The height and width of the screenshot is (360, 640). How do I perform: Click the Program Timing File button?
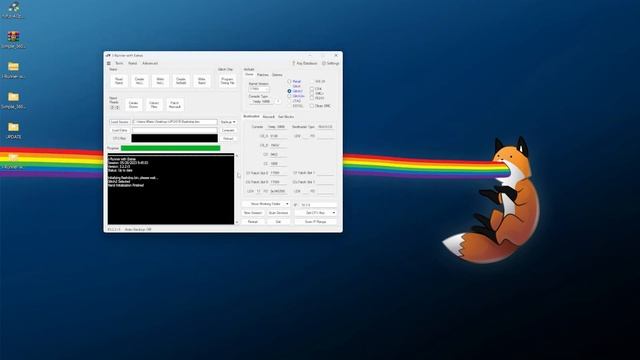(x=227, y=81)
